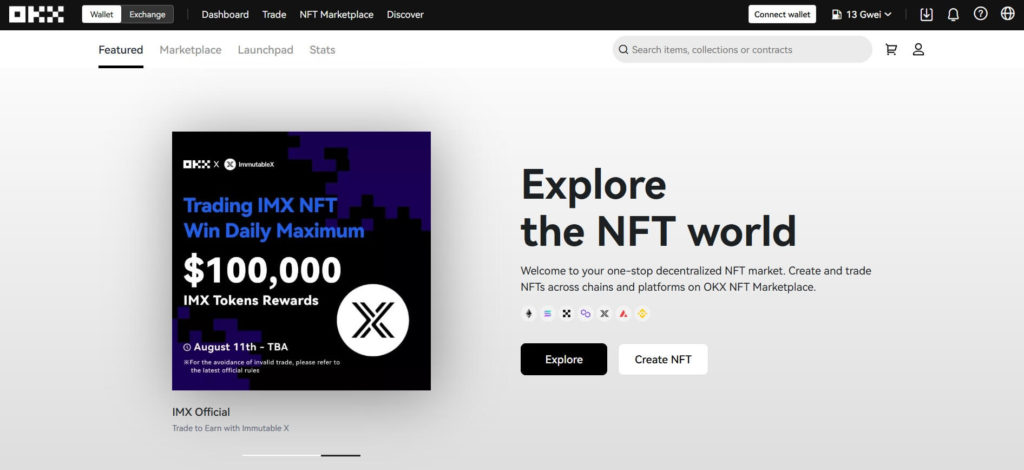Click the Create NFT button
The image size is (1024, 470).
point(663,359)
